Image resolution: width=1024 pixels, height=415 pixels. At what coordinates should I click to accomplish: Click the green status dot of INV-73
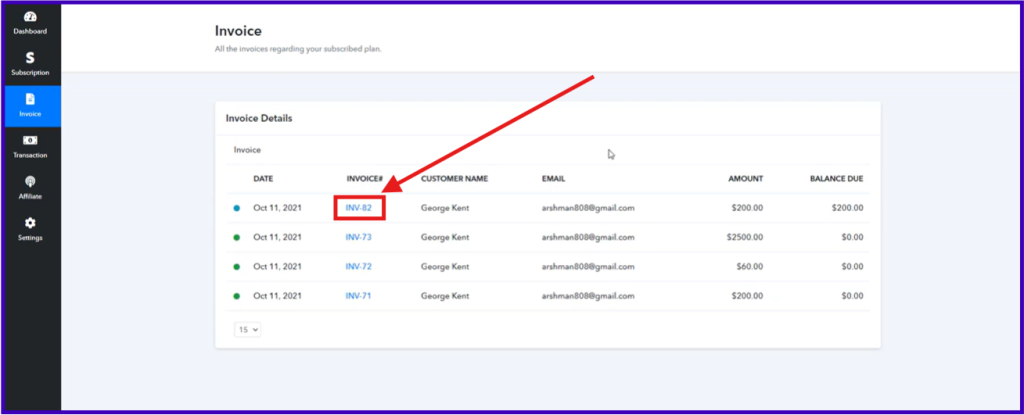pyautogui.click(x=236, y=238)
